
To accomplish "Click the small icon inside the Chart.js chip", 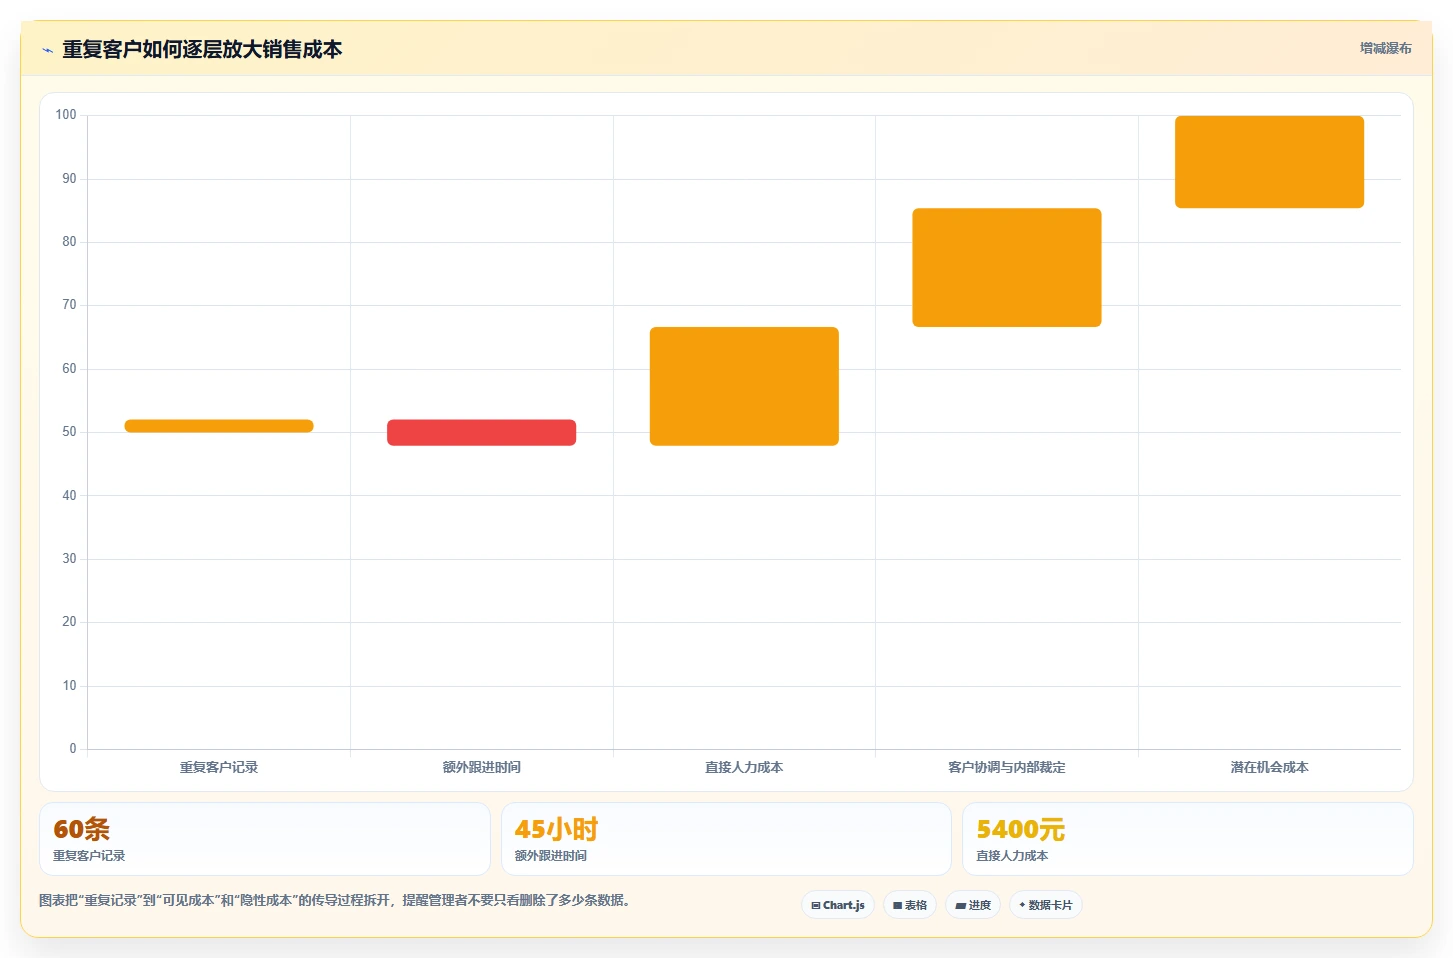I will (816, 905).
